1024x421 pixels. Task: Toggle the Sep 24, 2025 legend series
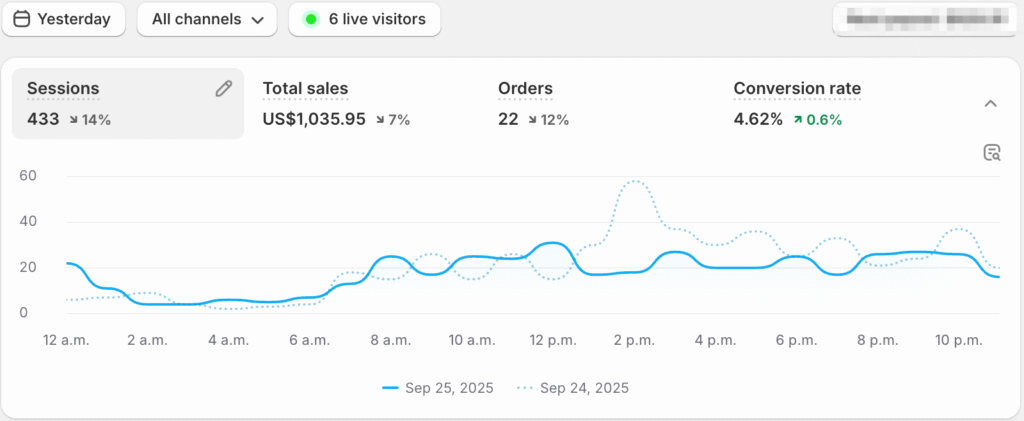point(573,388)
